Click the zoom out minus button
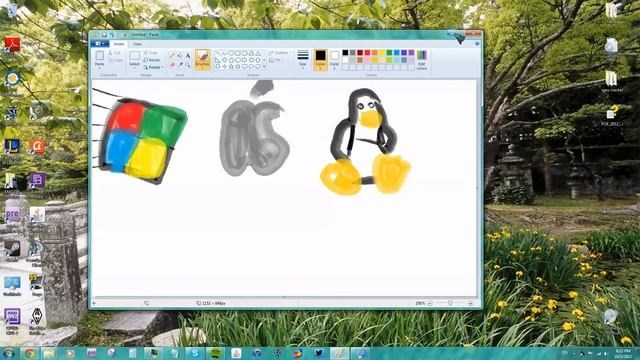640x360 pixels. (430, 303)
